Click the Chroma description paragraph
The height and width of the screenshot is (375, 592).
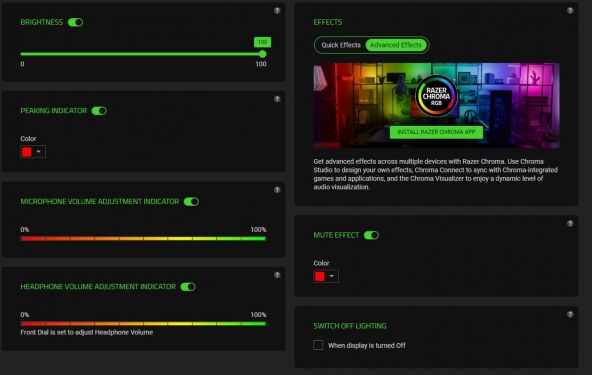(435, 174)
